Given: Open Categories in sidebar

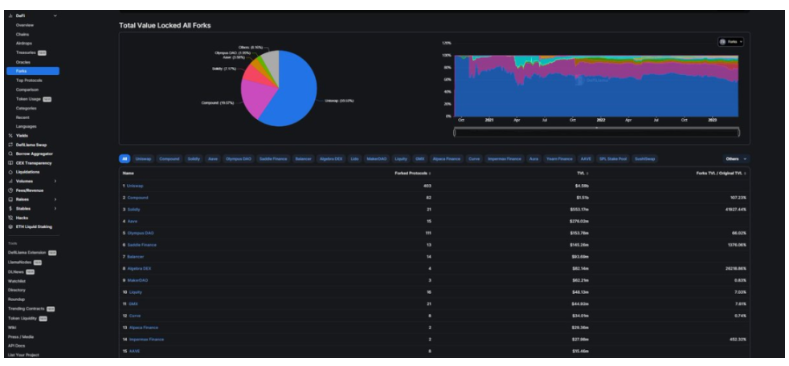Looking at the screenshot, I should [26, 108].
